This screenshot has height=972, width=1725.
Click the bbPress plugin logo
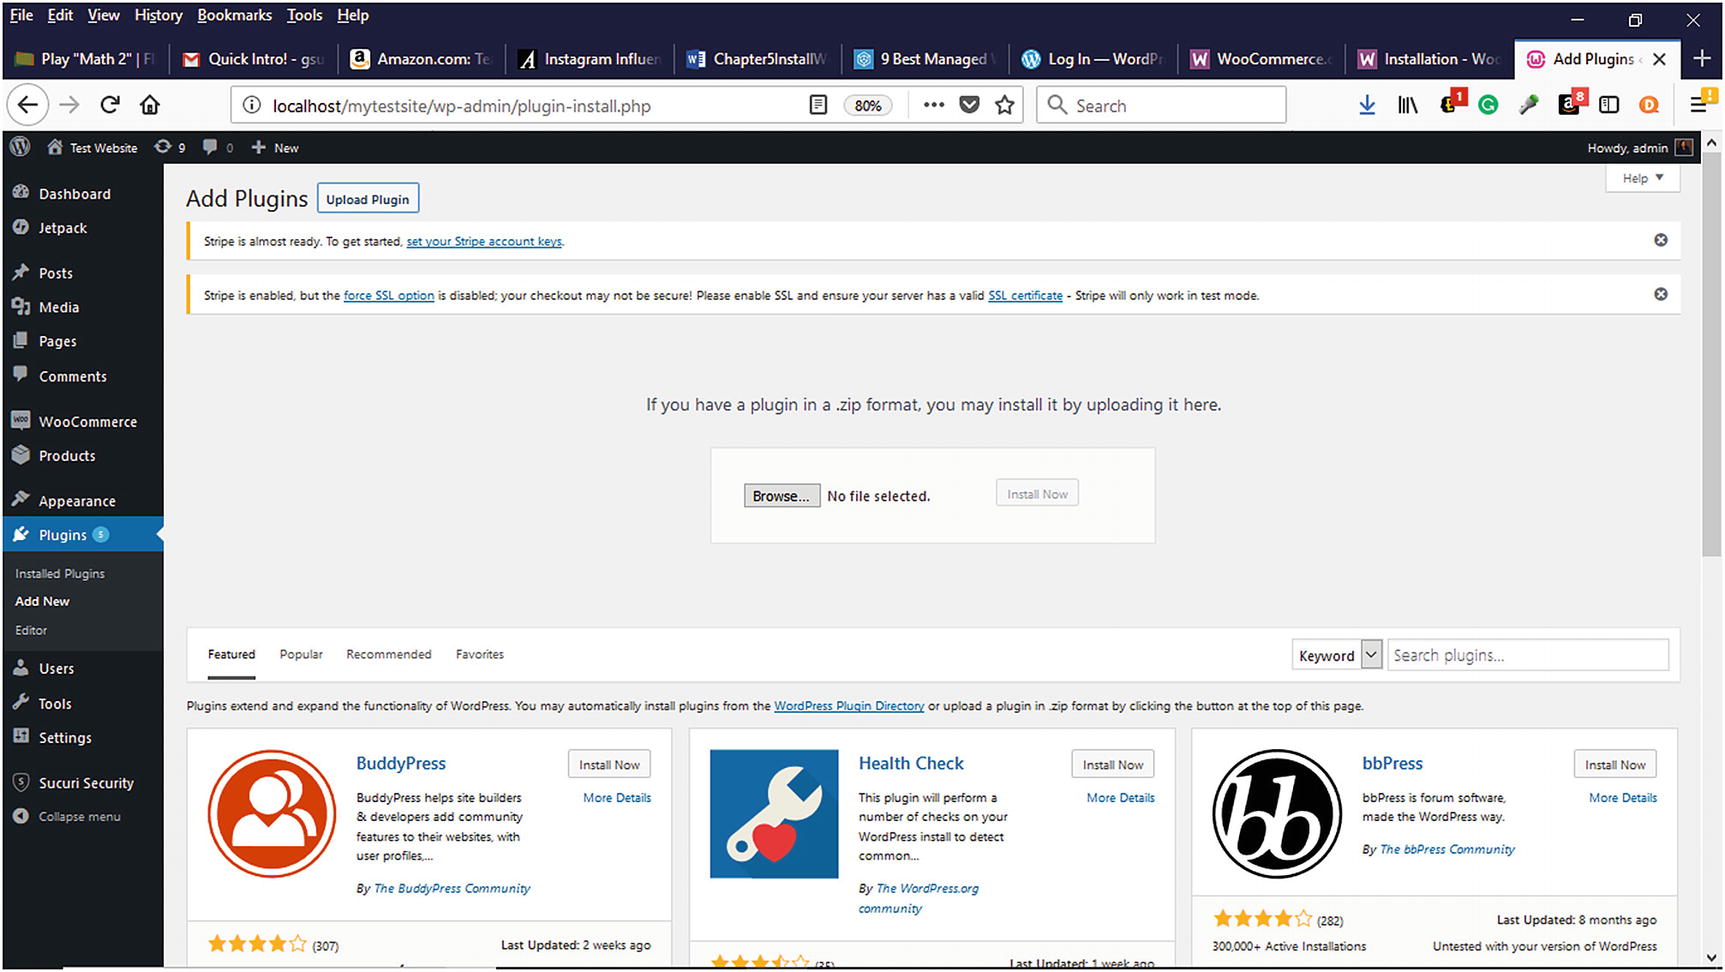(1277, 814)
